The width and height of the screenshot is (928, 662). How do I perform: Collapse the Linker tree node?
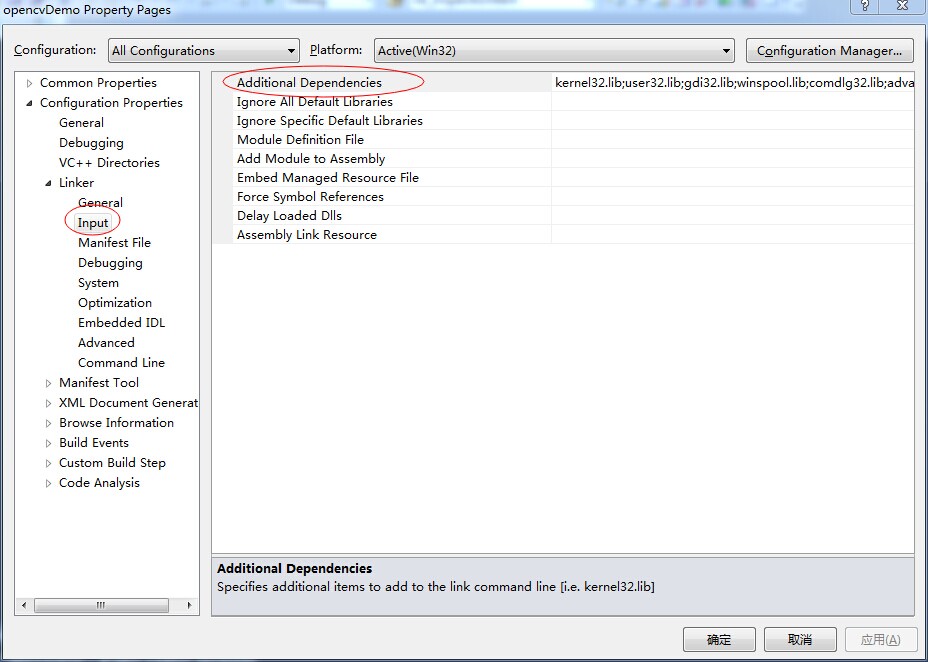click(49, 183)
